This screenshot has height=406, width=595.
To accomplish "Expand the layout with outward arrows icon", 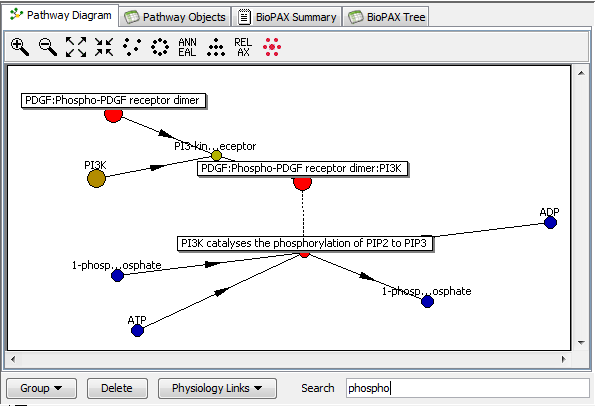I will 76,47.
